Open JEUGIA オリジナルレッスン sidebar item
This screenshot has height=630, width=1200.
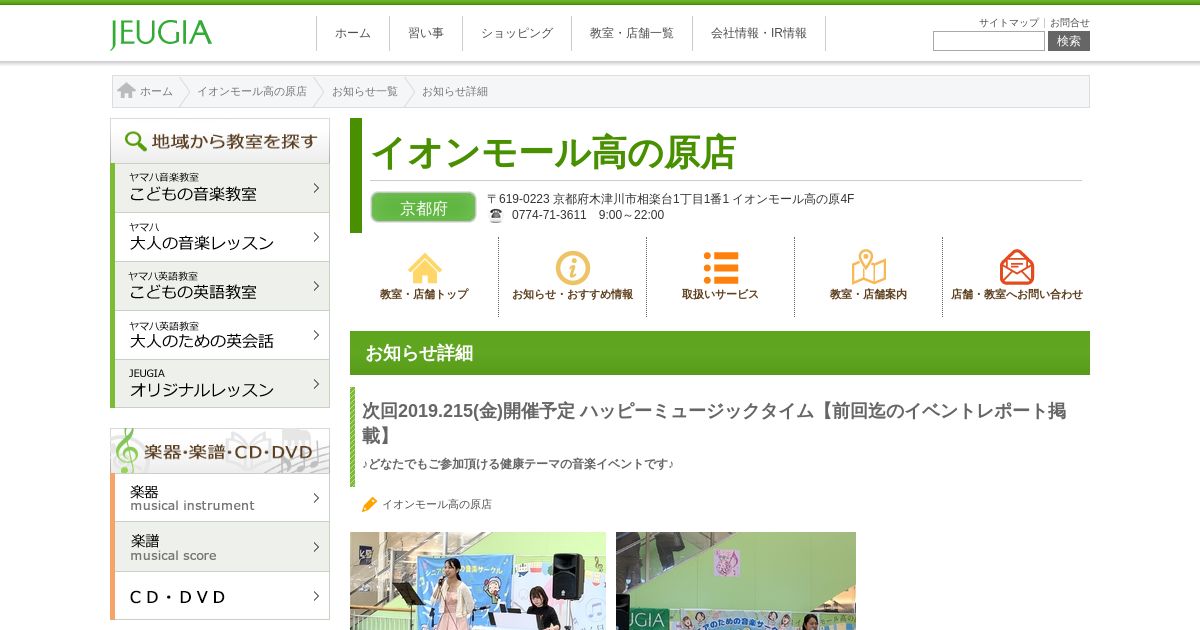pyautogui.click(x=220, y=384)
